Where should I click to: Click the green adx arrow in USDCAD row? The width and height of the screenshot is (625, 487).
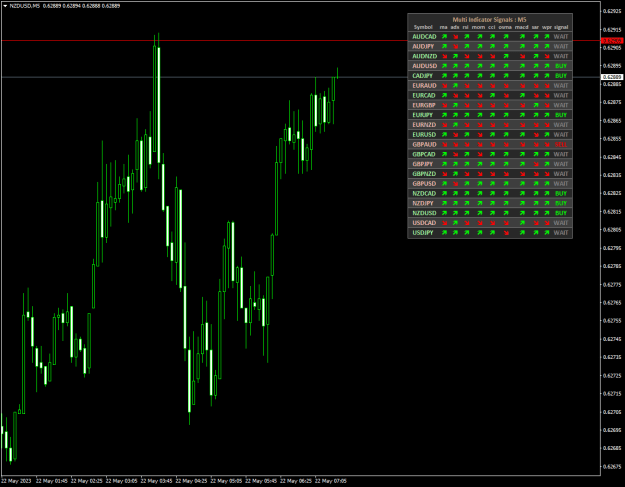(455, 223)
